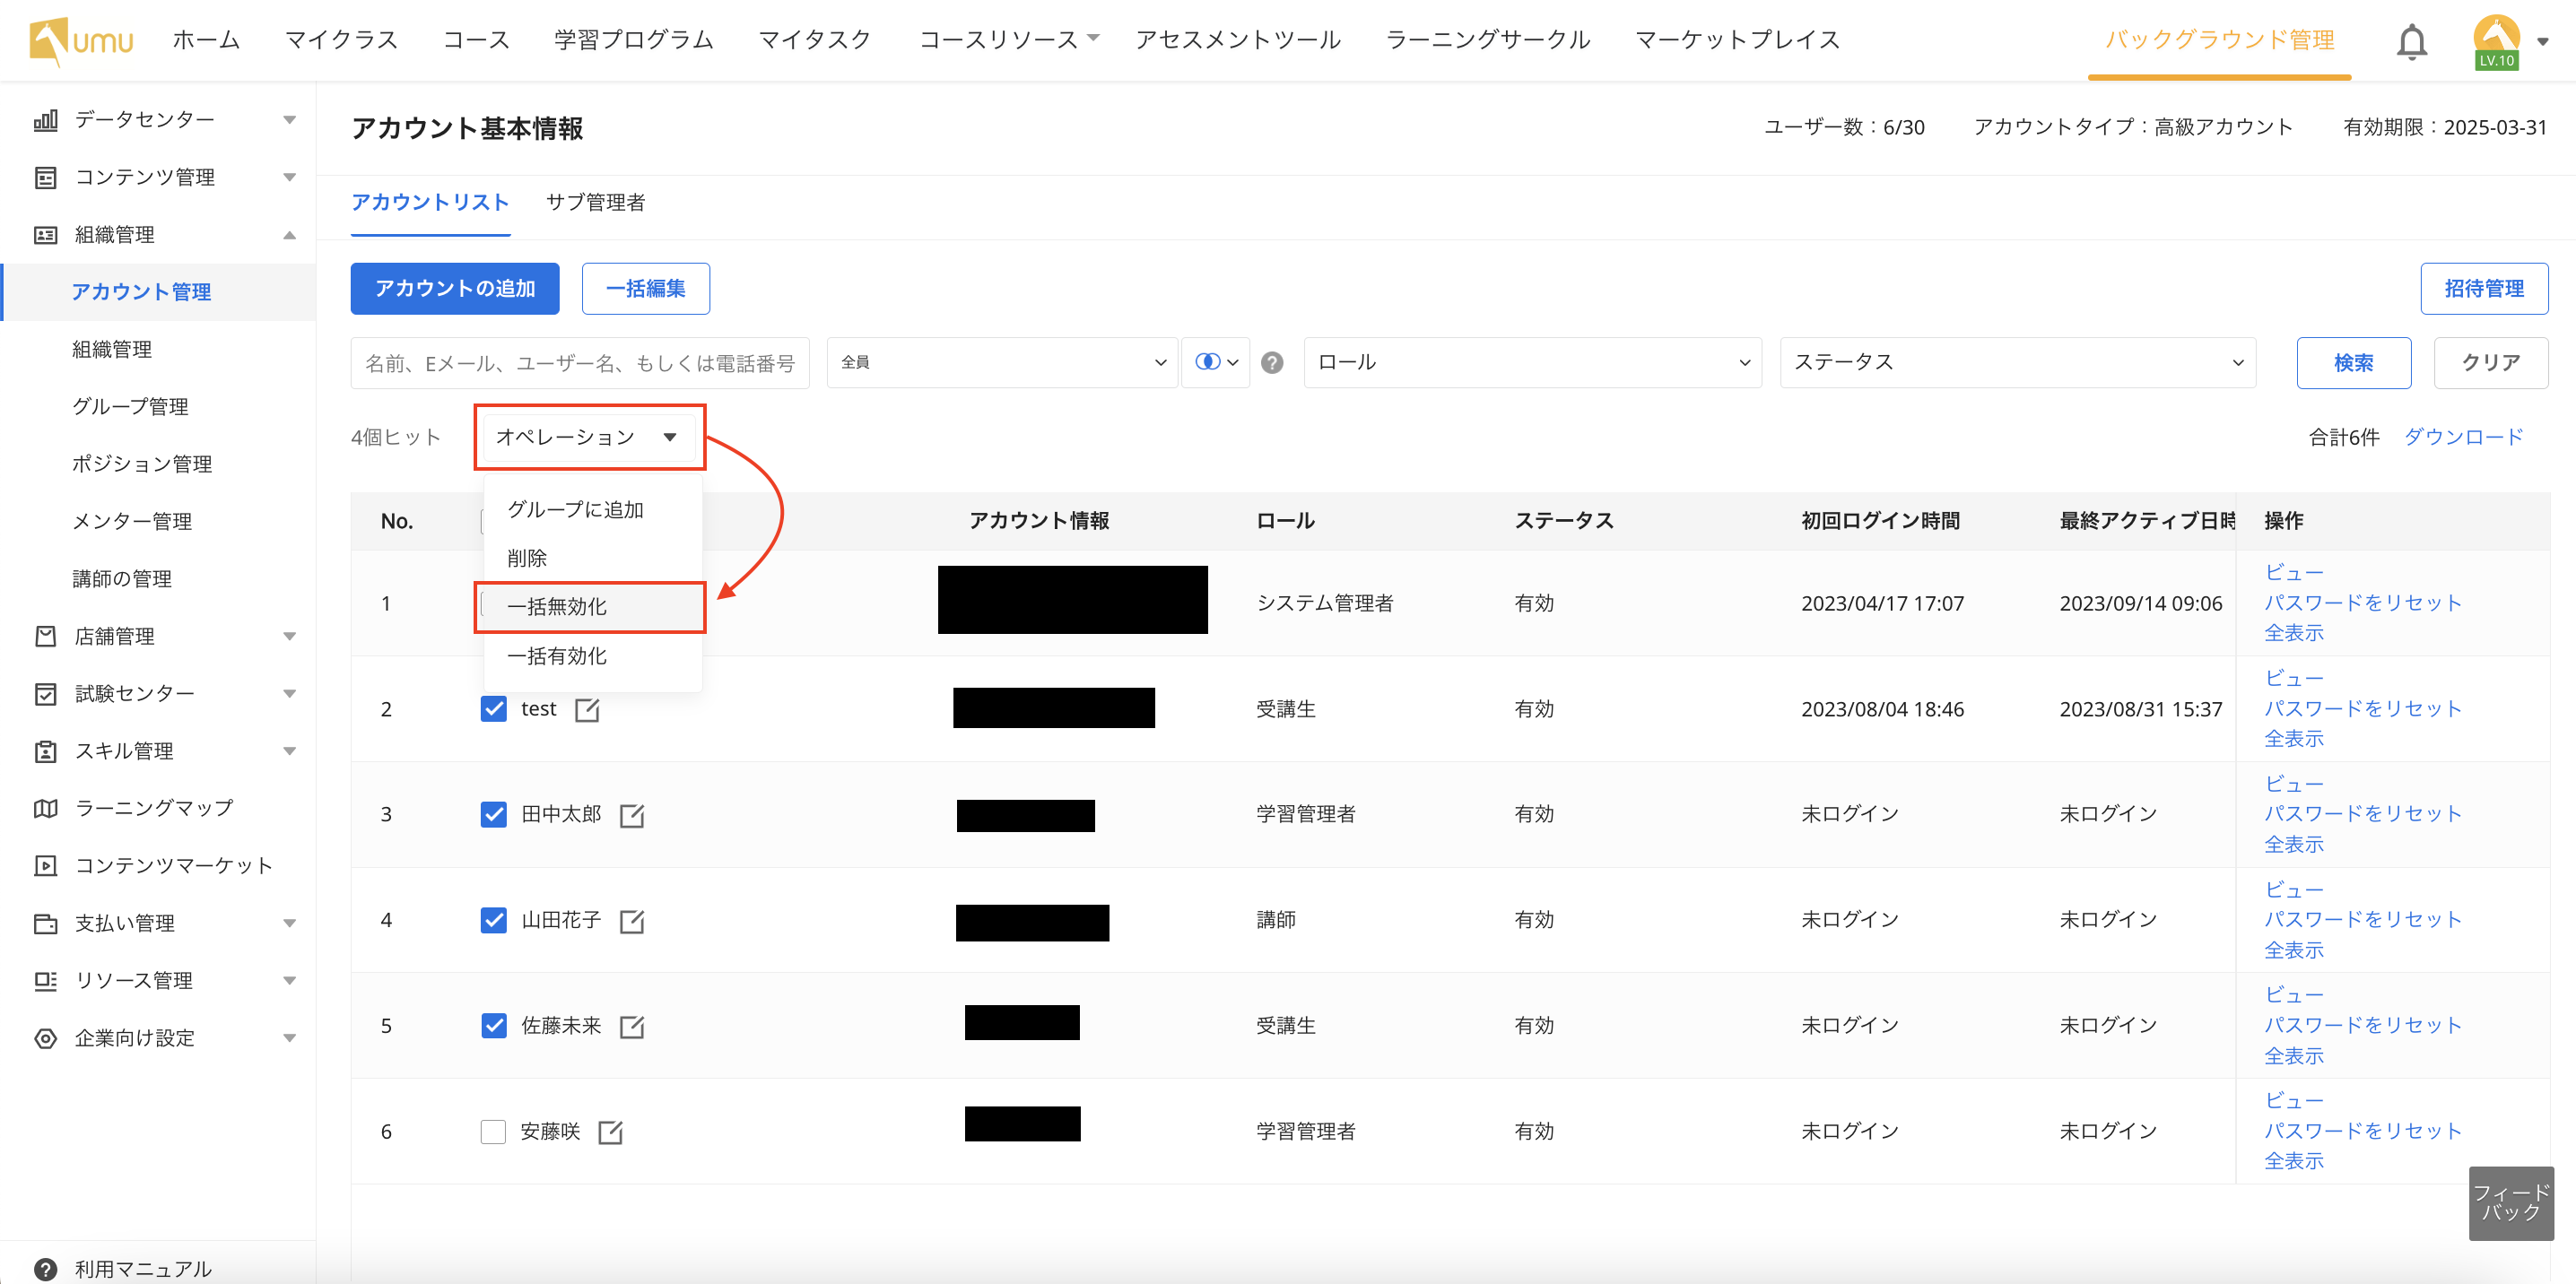Click the ダウンロード link
The height and width of the screenshot is (1284, 2576).
click(2463, 437)
